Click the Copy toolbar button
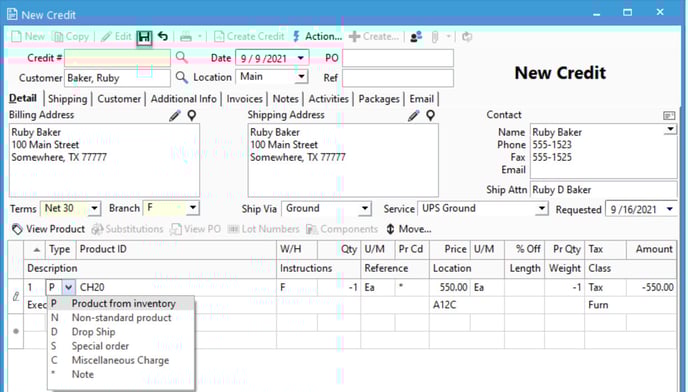 pyautogui.click(x=70, y=36)
